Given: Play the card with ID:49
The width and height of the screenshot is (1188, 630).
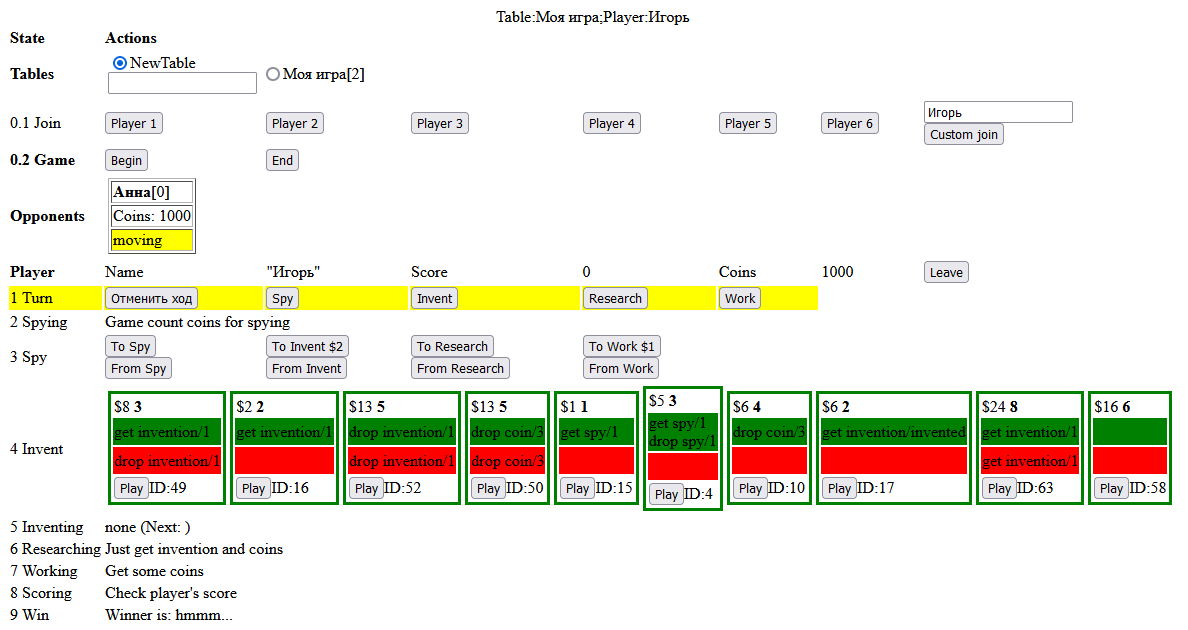Looking at the screenshot, I should [131, 489].
